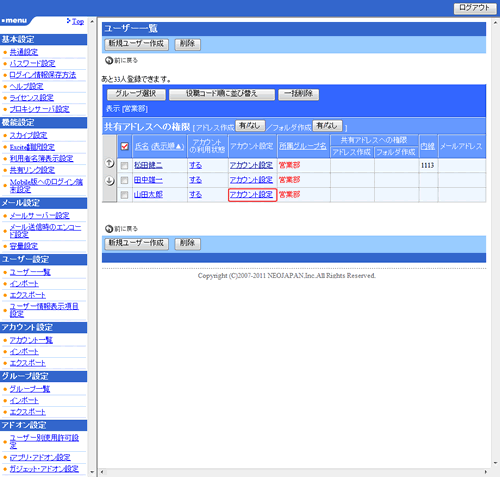Sort by 氏名 (表示順▲) column header
This screenshot has height=477, width=500.
(x=159, y=146)
